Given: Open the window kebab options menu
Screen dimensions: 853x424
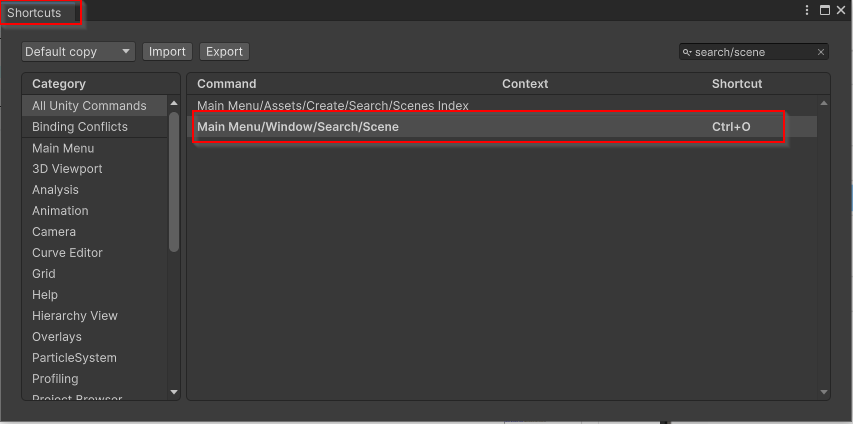Looking at the screenshot, I should [807, 10].
